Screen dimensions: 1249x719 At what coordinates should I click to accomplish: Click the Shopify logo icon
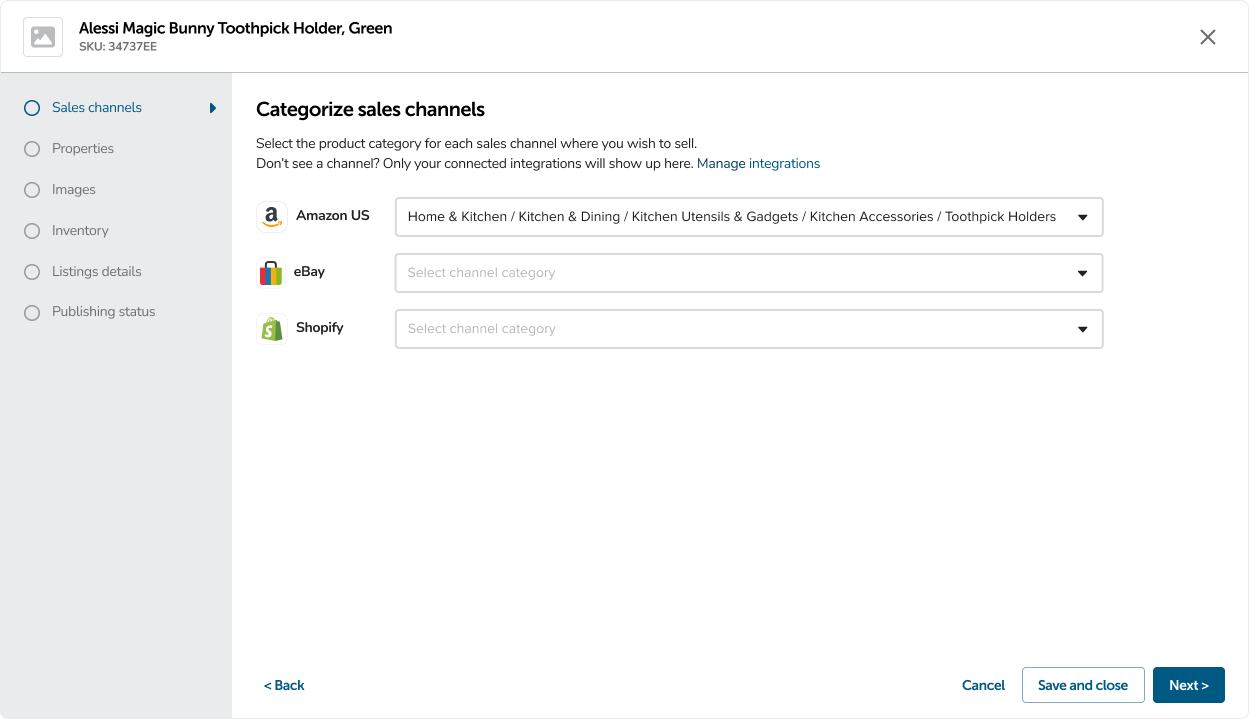pos(271,329)
